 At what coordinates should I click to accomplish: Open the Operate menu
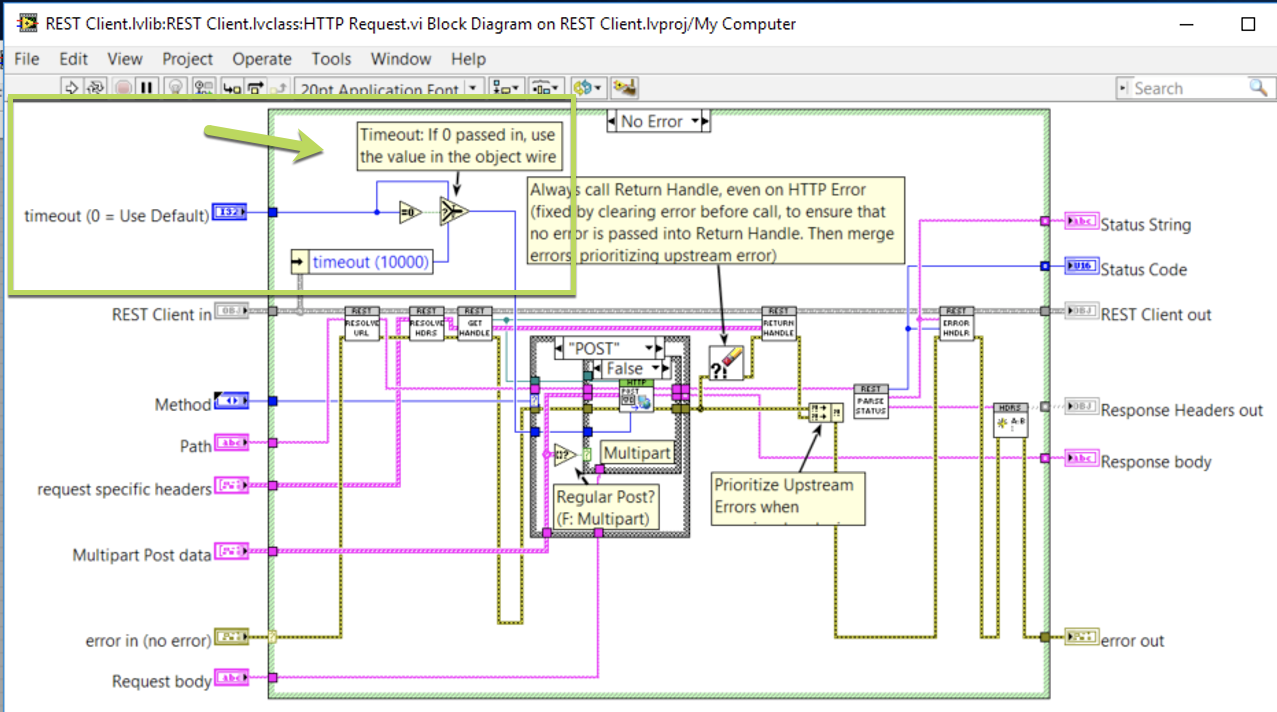(261, 59)
